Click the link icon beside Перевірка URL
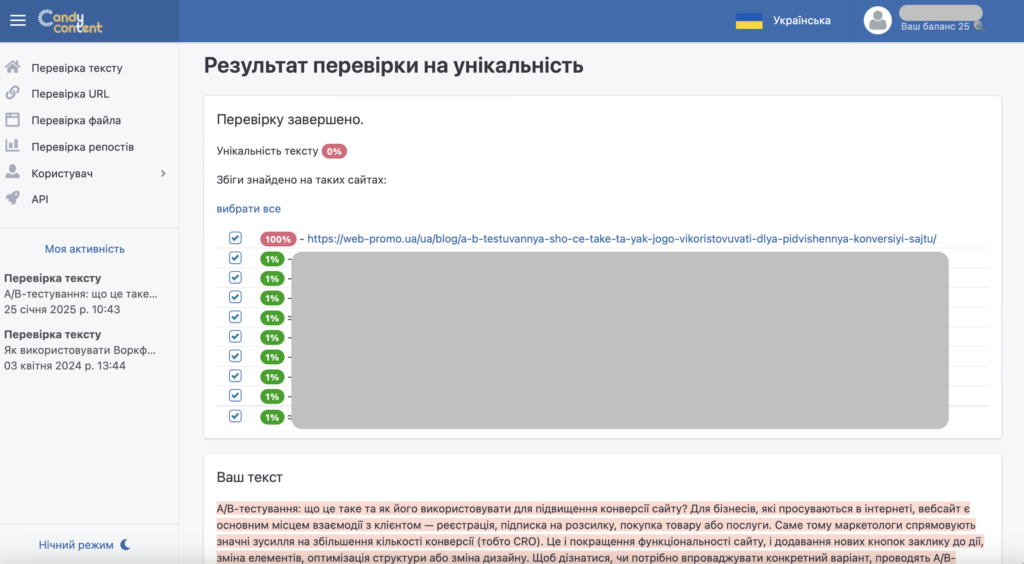 (x=12, y=93)
